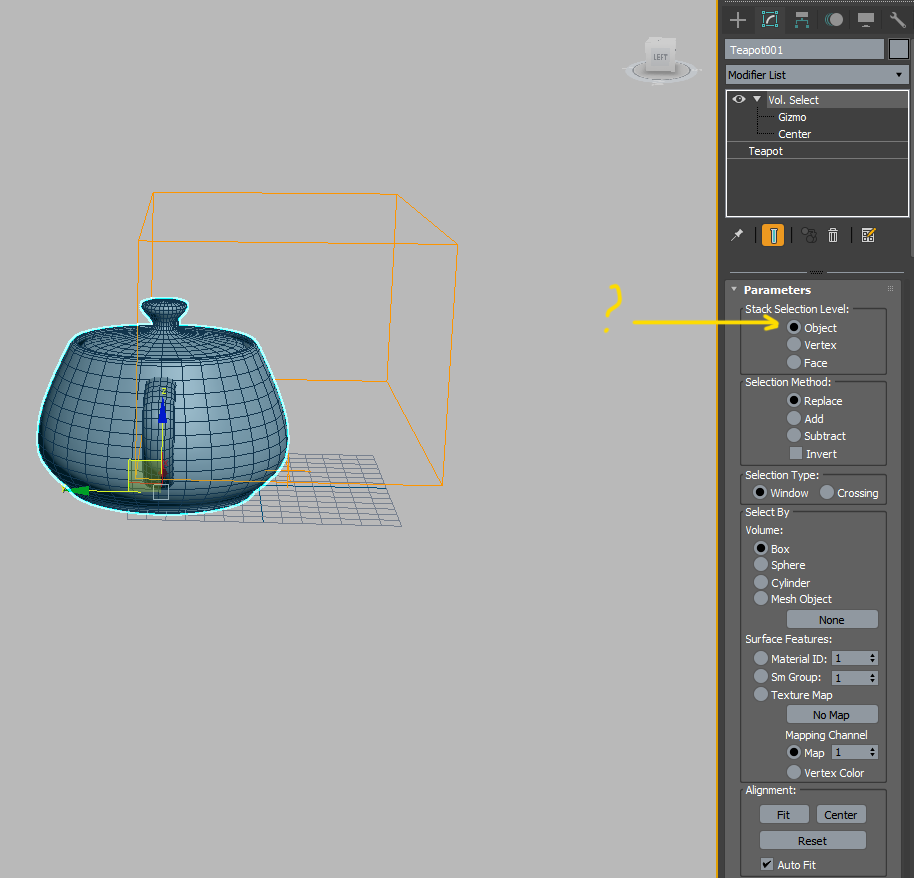Image resolution: width=914 pixels, height=878 pixels.
Task: Disable the Auto Fit checkbox
Action: [766, 864]
